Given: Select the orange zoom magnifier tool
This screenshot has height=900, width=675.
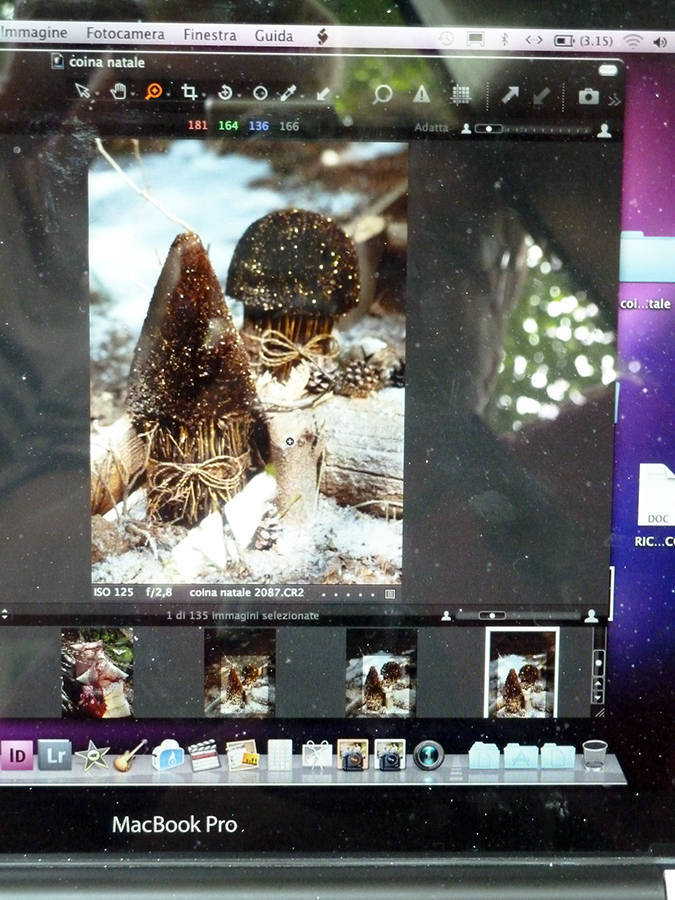Looking at the screenshot, I should click(x=153, y=92).
